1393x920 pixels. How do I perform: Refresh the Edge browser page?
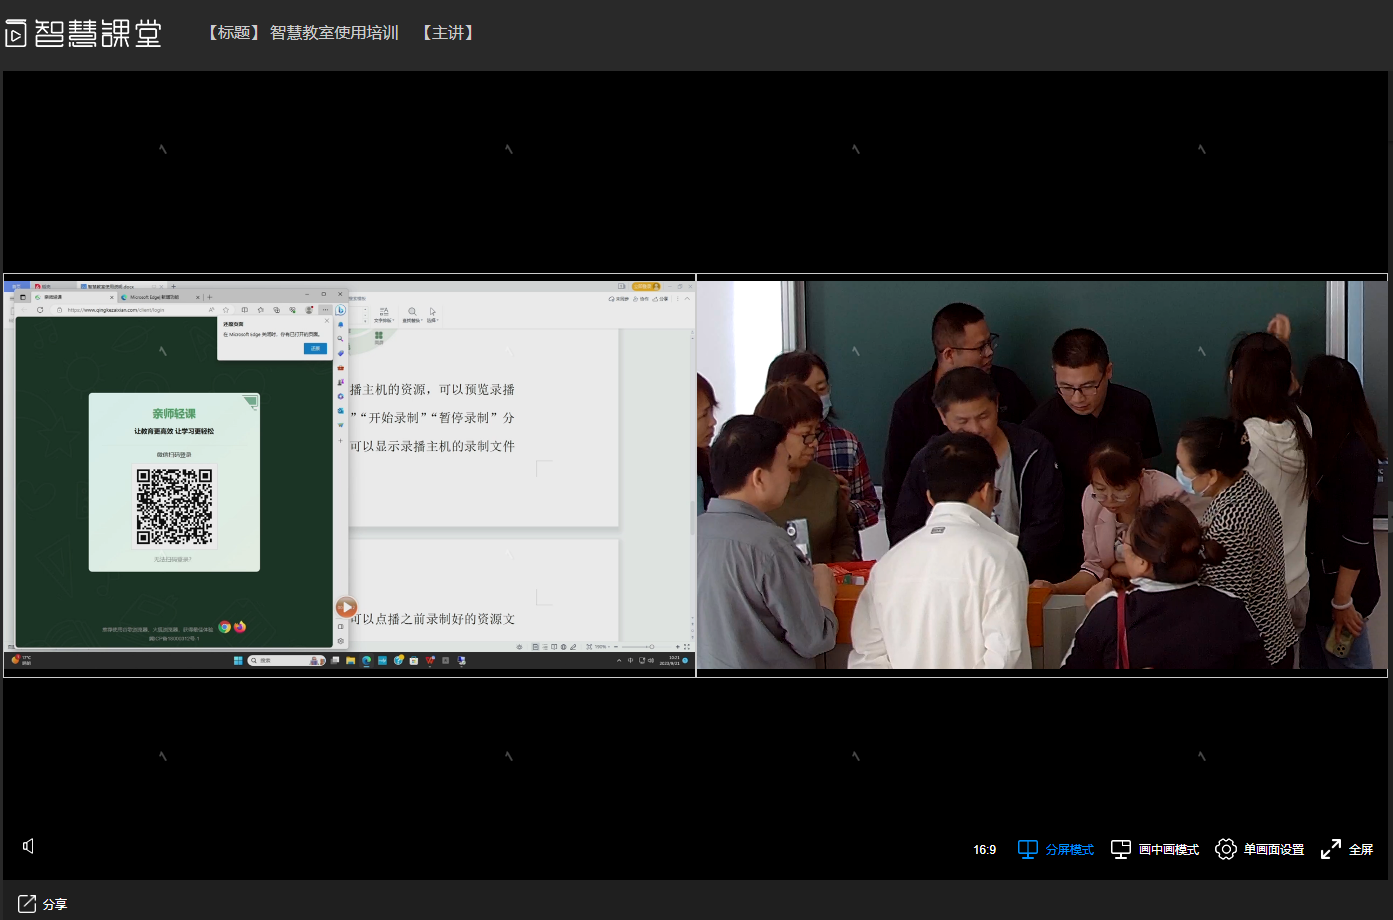[x=40, y=310]
